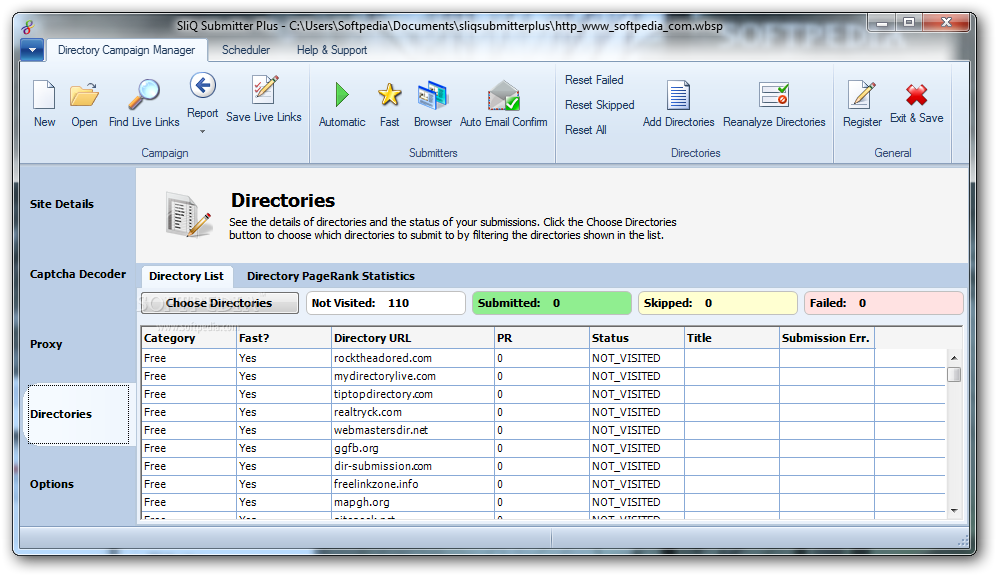Click the directory list scrollbar thumb
Image resolution: width=997 pixels, height=576 pixels.
coord(954,374)
